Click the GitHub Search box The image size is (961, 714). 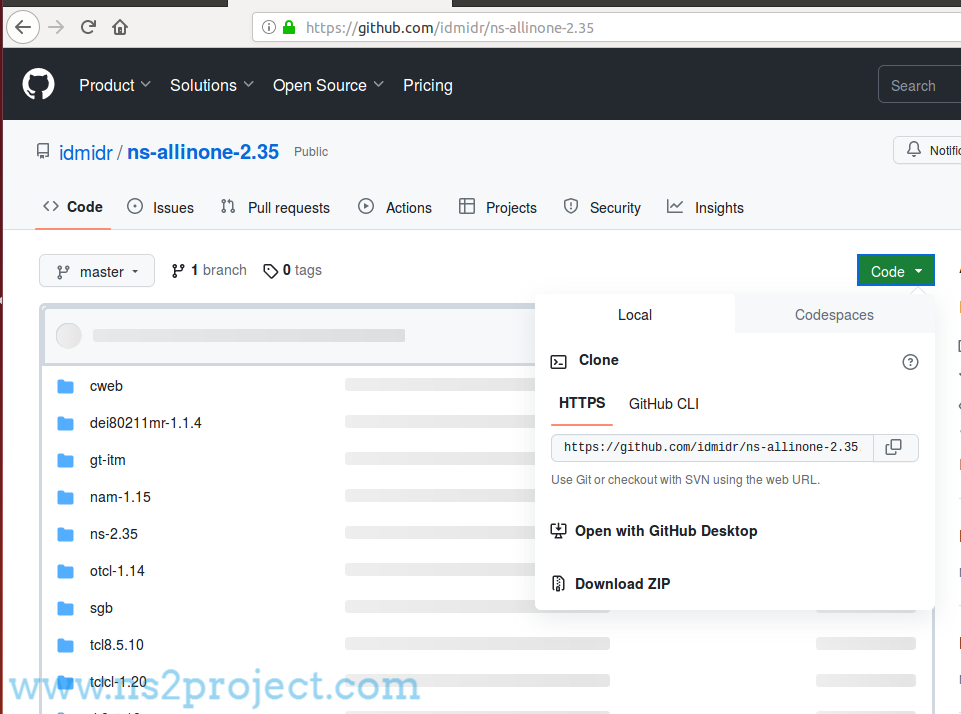[x=919, y=85]
